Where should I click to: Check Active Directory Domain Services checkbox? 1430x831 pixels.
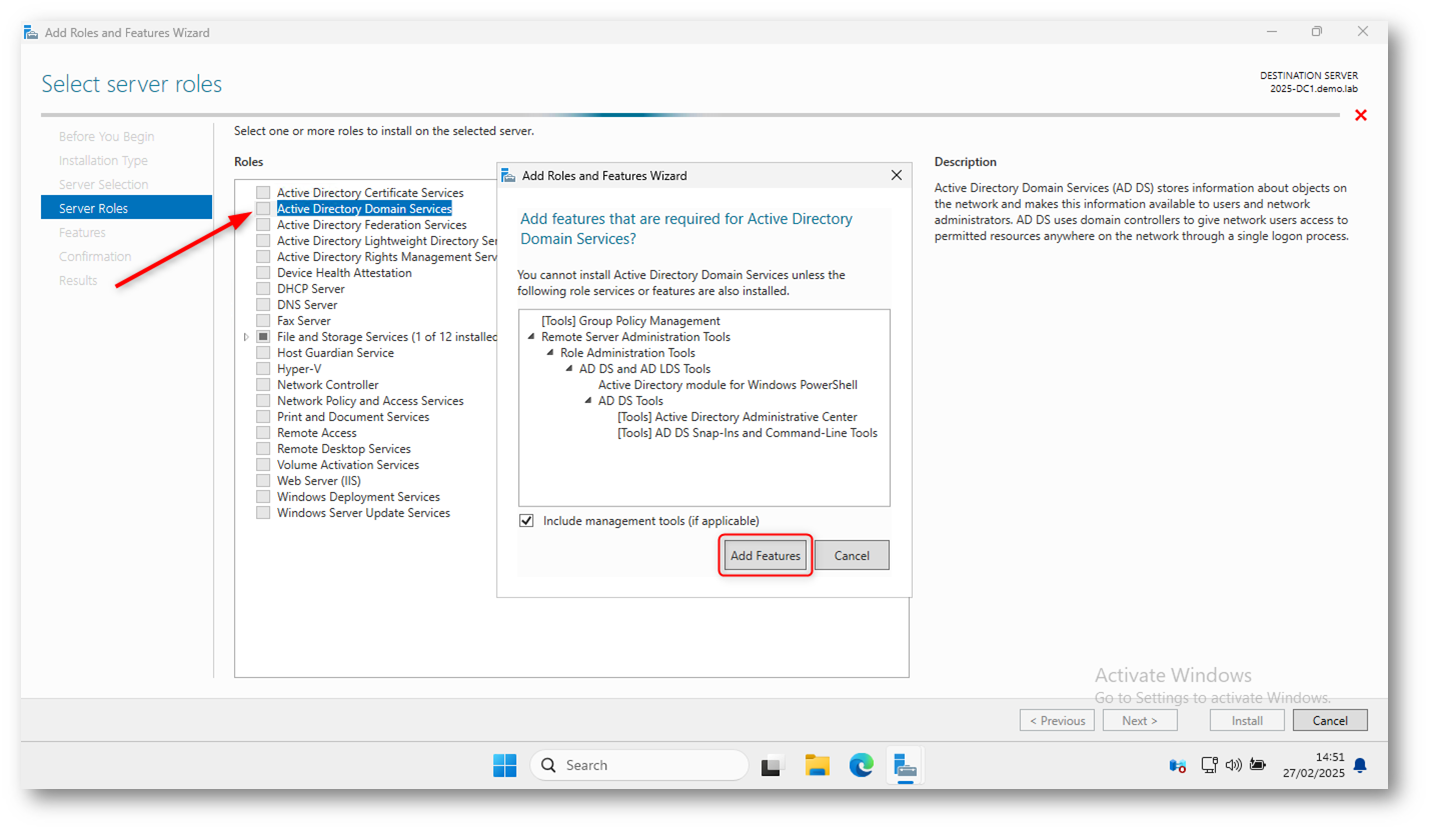coord(263,208)
